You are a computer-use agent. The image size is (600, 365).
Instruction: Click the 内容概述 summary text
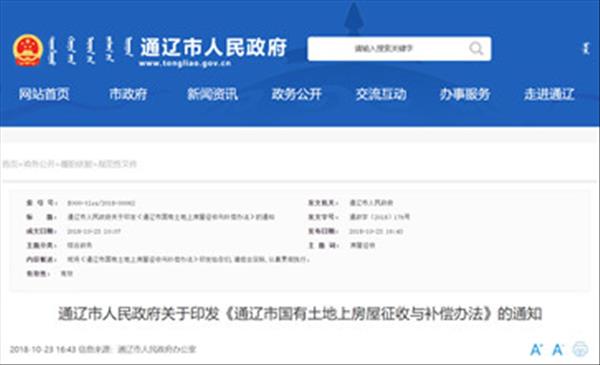188,259
